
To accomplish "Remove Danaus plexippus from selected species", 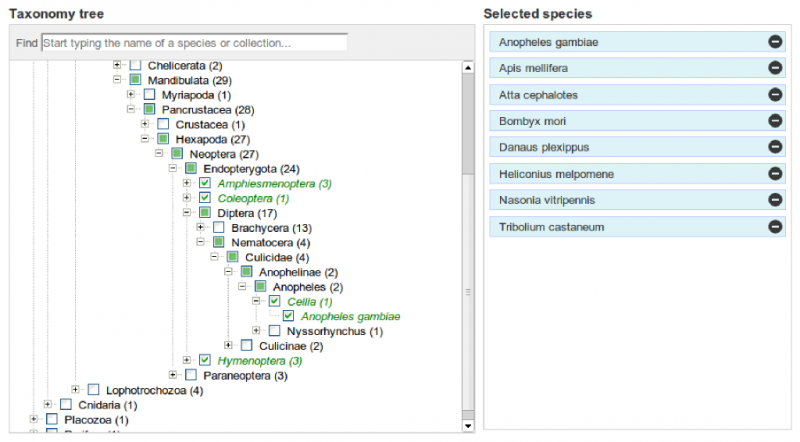I will (x=775, y=147).
